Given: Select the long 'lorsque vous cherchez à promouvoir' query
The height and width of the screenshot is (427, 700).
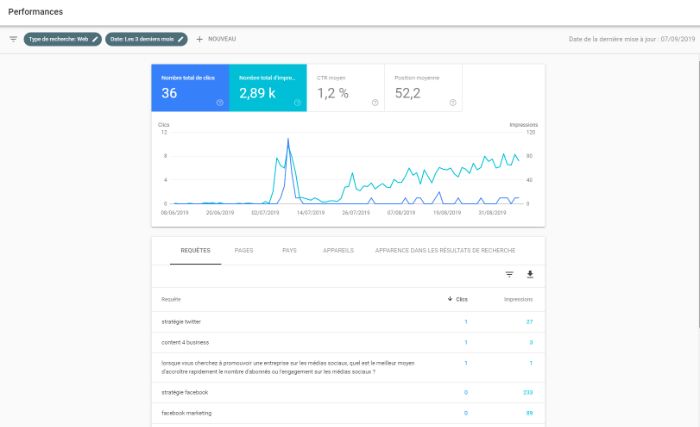Looking at the screenshot, I should 348,368.
